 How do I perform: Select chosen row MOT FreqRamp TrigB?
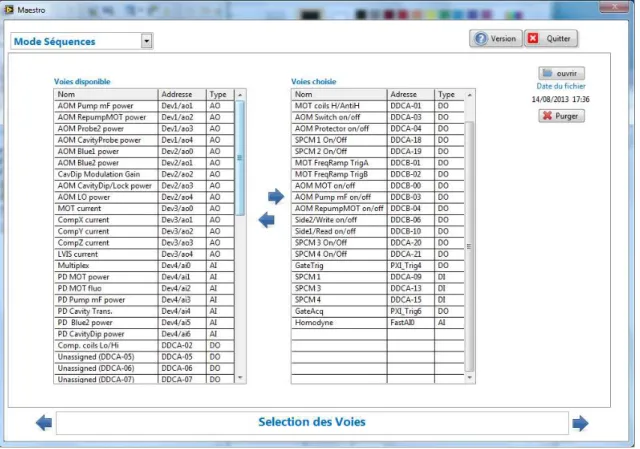click(378, 174)
